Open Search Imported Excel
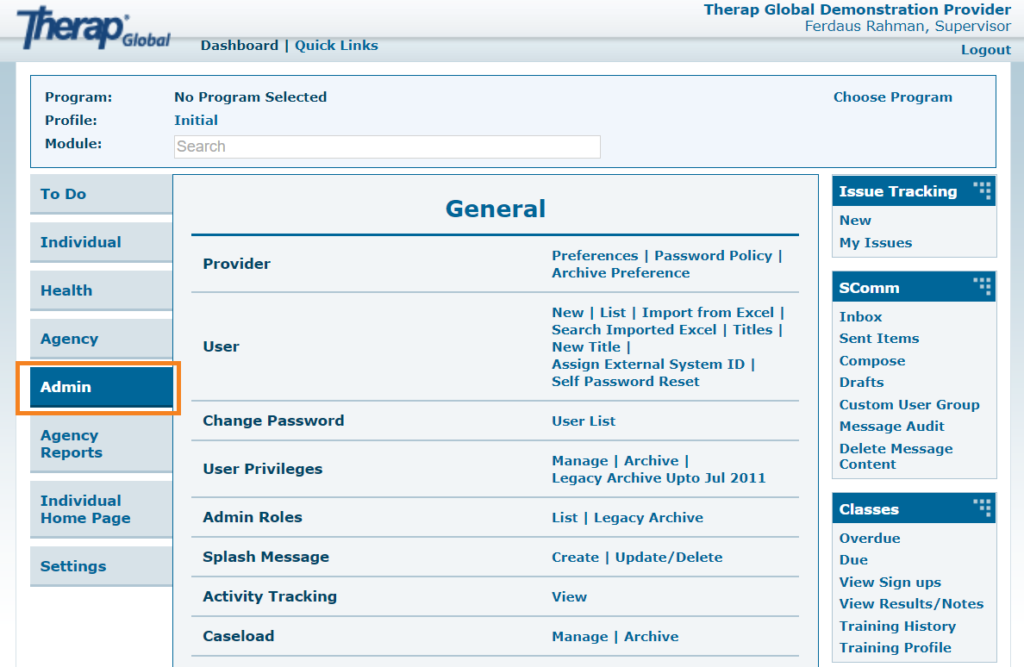Image resolution: width=1024 pixels, height=667 pixels. coord(634,330)
